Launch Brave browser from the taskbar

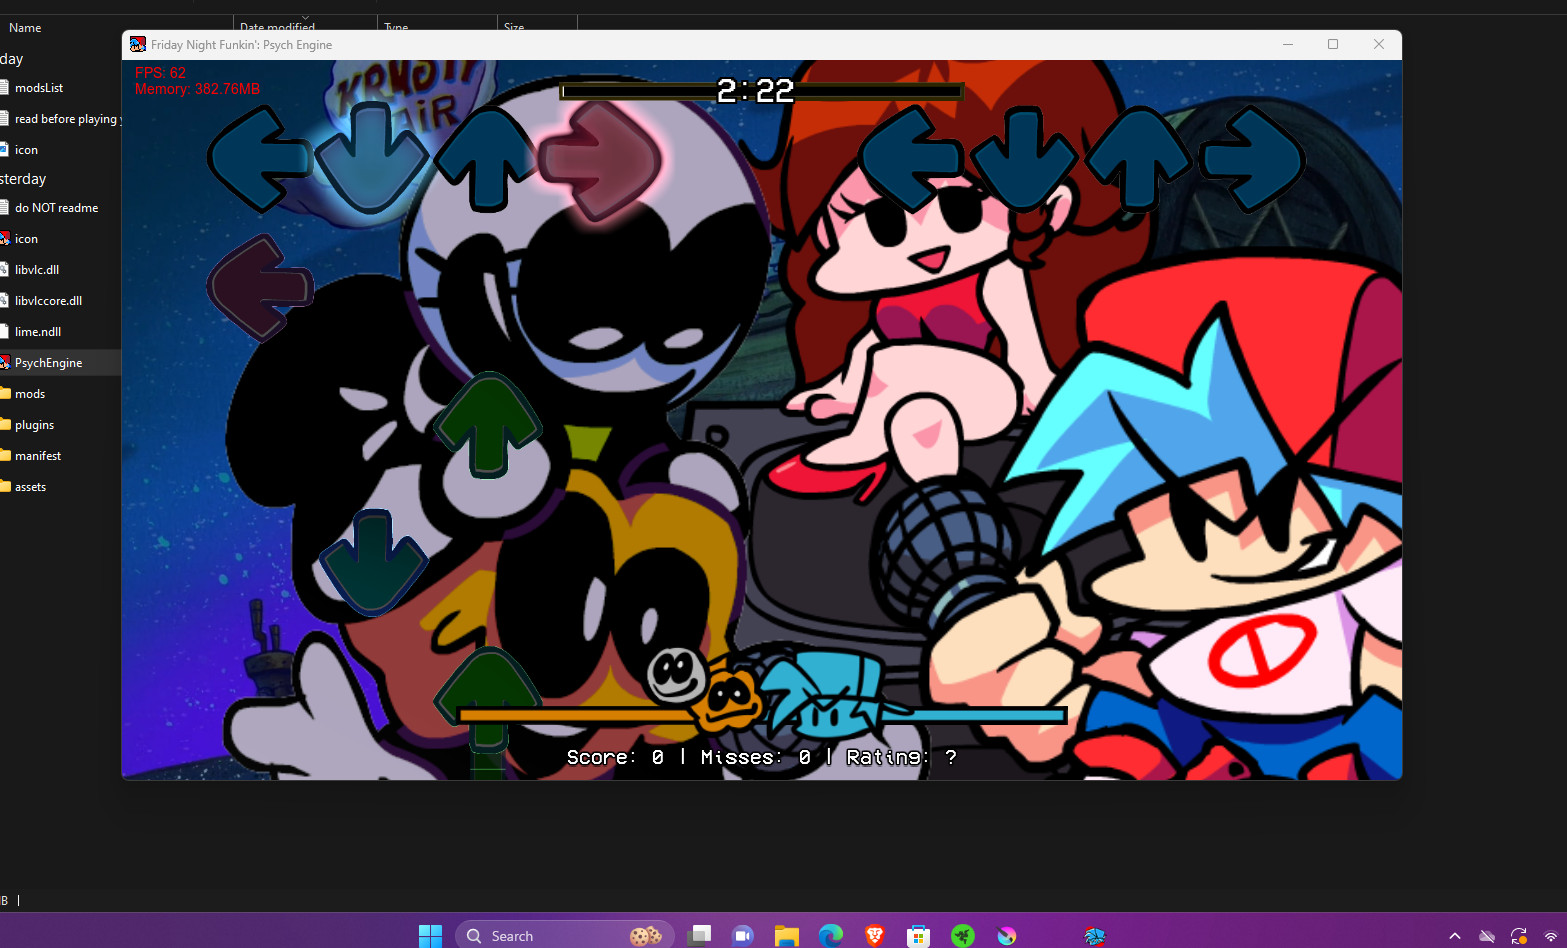pyautogui.click(x=875, y=936)
